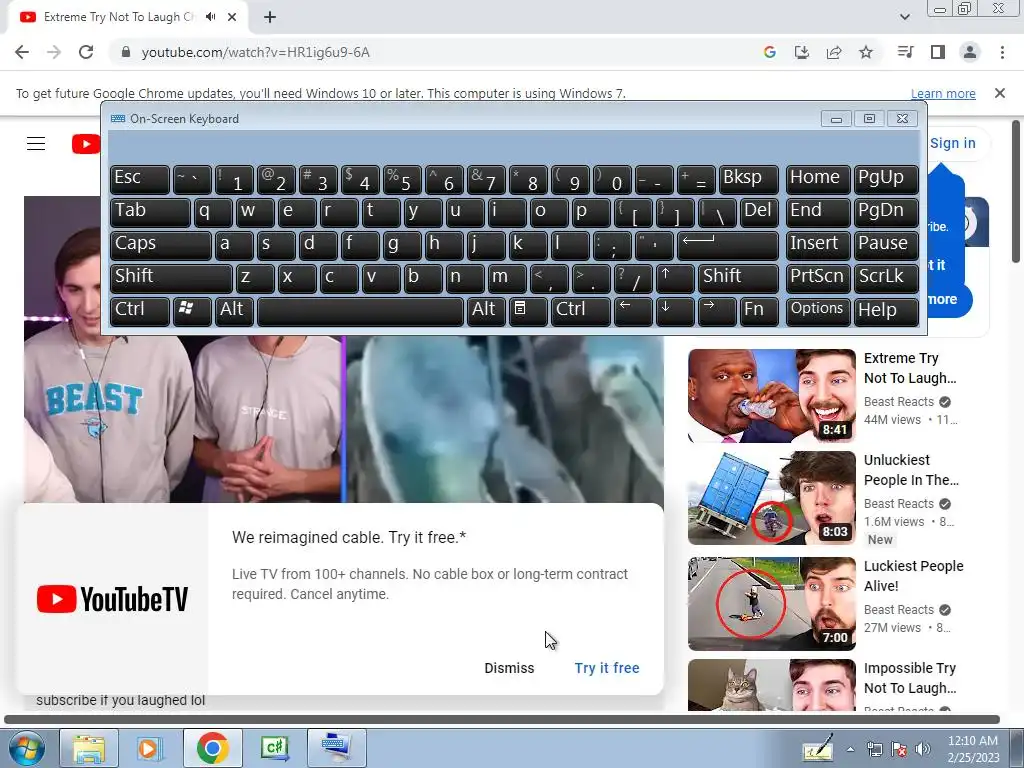Open the Chrome three-dot menu

point(1002,52)
